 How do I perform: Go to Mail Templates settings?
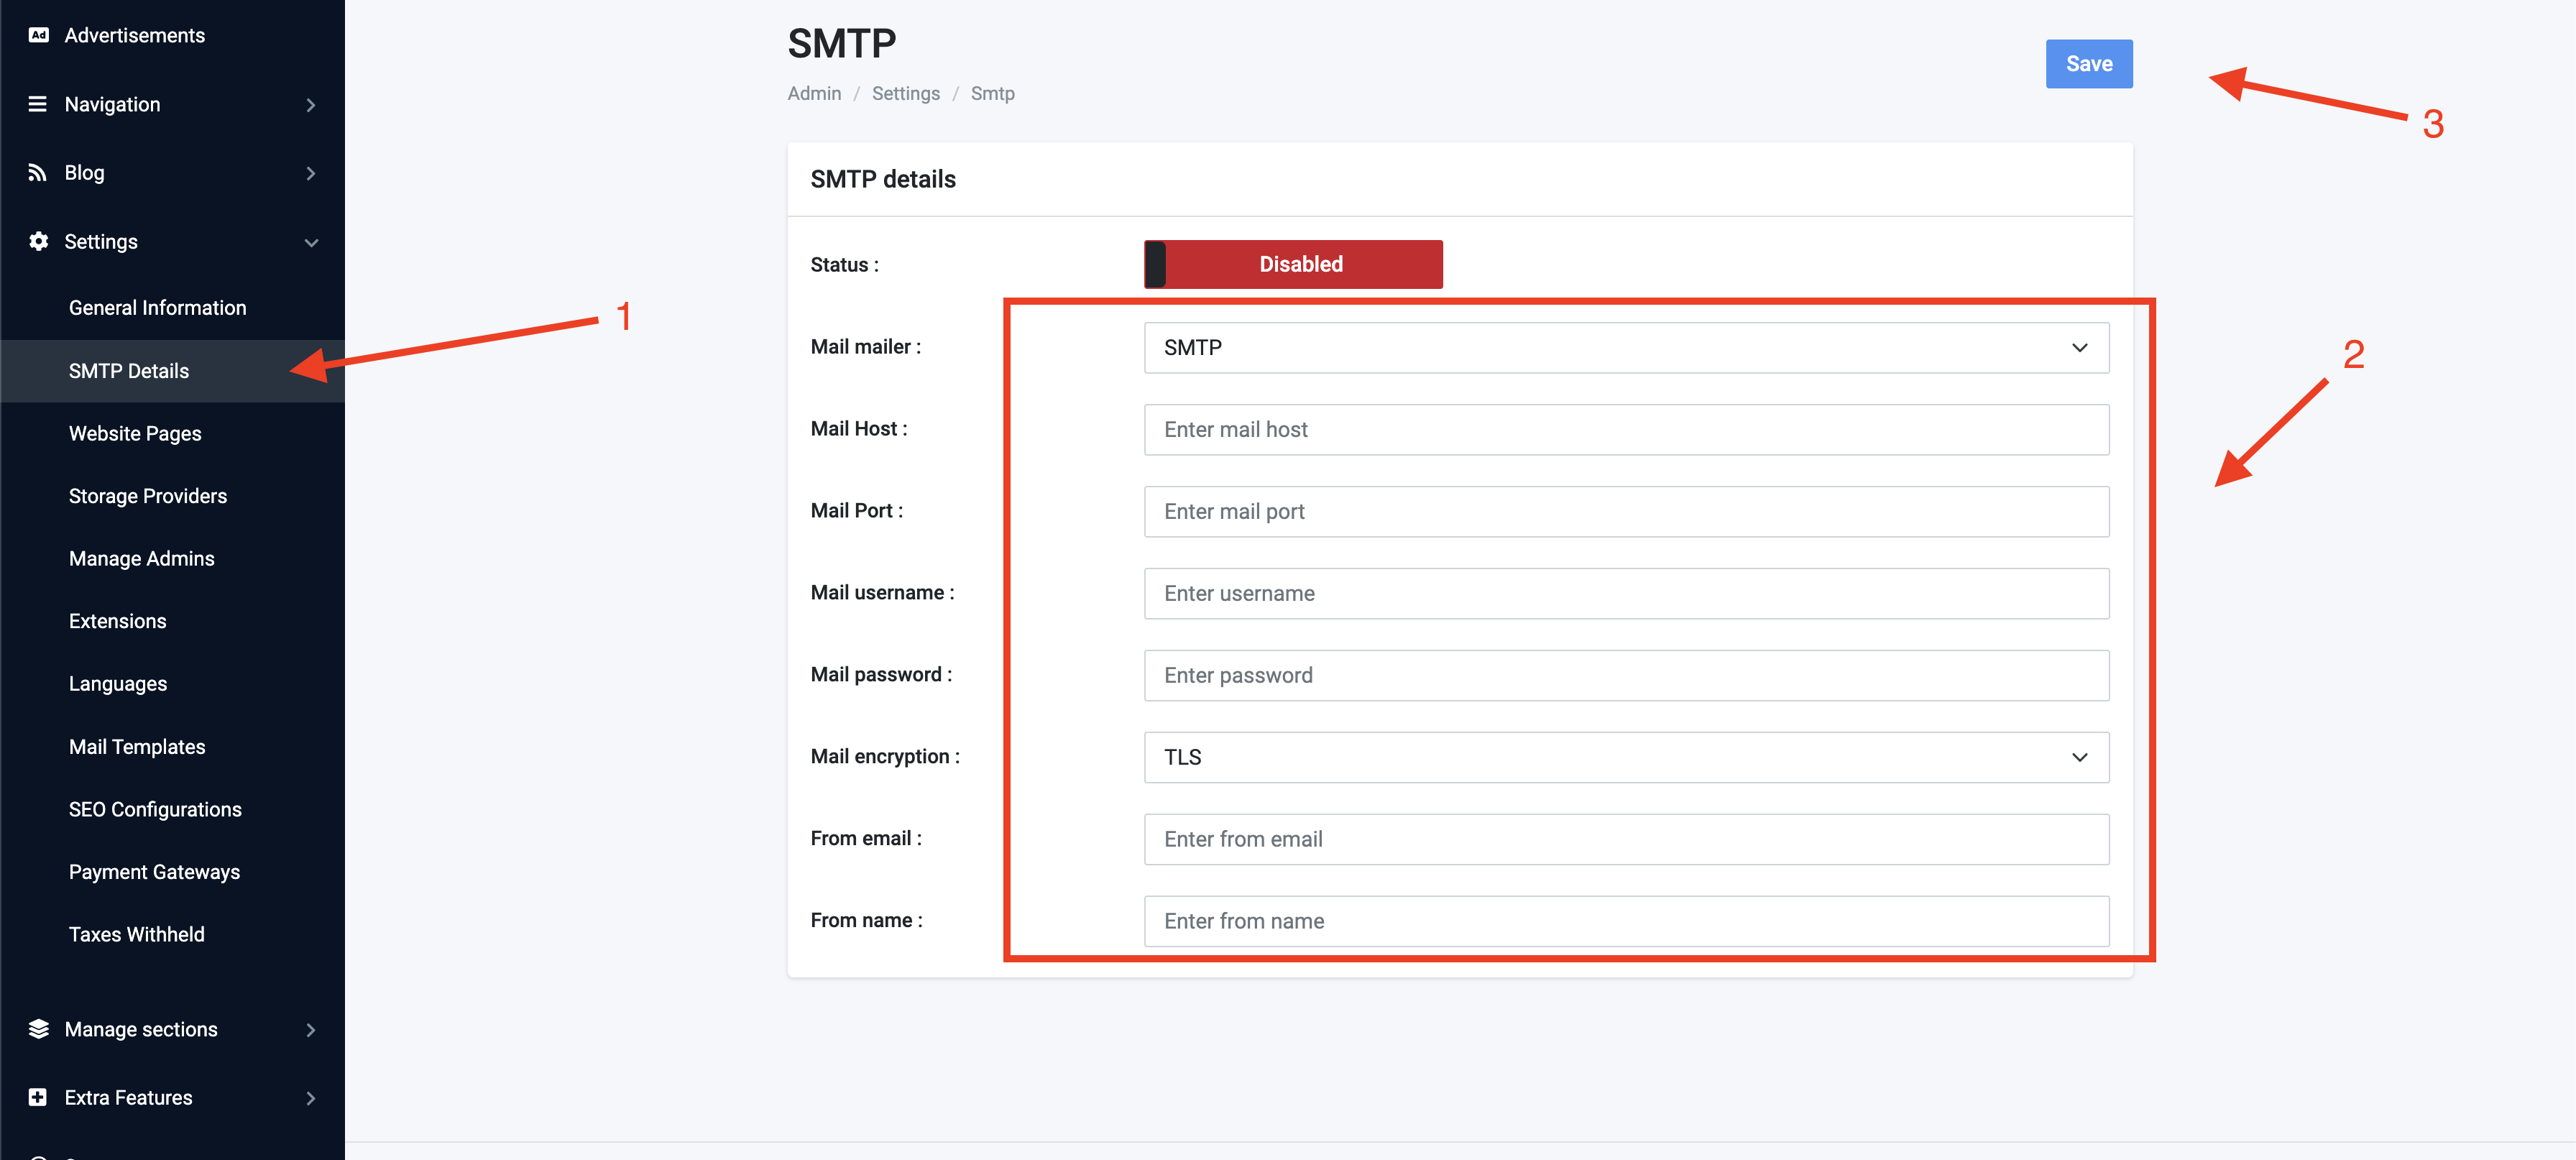point(137,747)
